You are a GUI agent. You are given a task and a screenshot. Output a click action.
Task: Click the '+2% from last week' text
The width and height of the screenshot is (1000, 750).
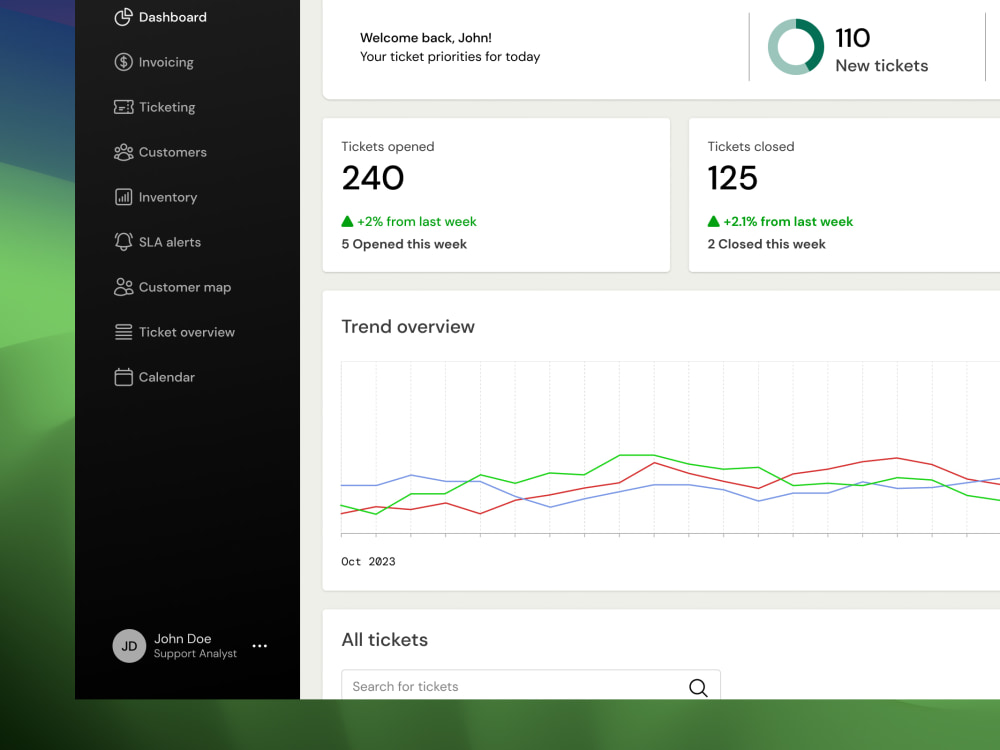[x=416, y=221]
